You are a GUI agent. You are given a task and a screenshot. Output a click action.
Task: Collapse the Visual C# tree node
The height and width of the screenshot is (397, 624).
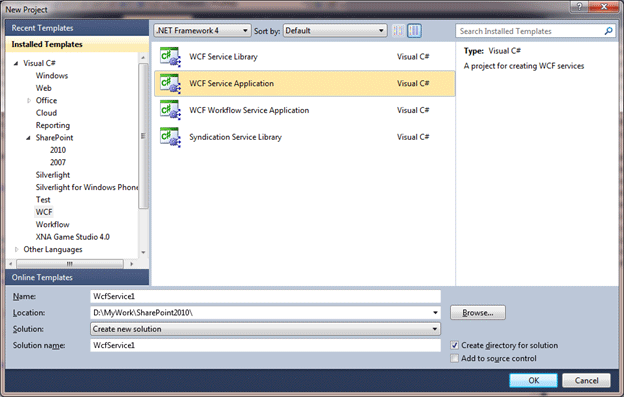[x=16, y=63]
